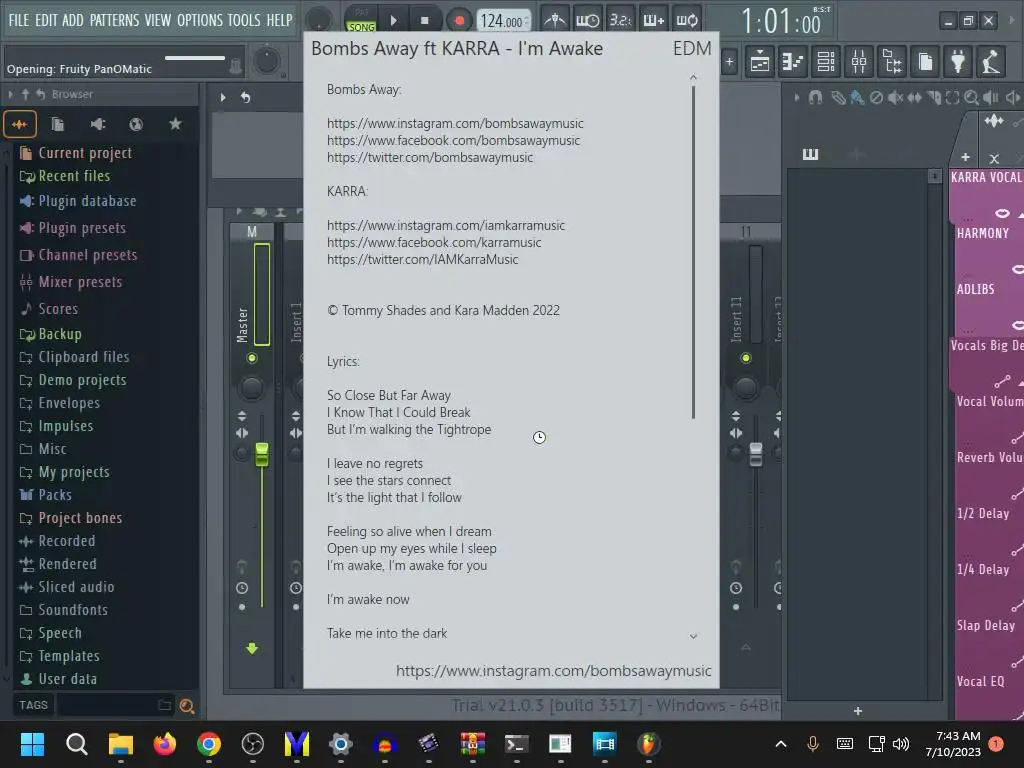
Task: Click the stacked pages toolbar icon
Action: tap(925, 62)
